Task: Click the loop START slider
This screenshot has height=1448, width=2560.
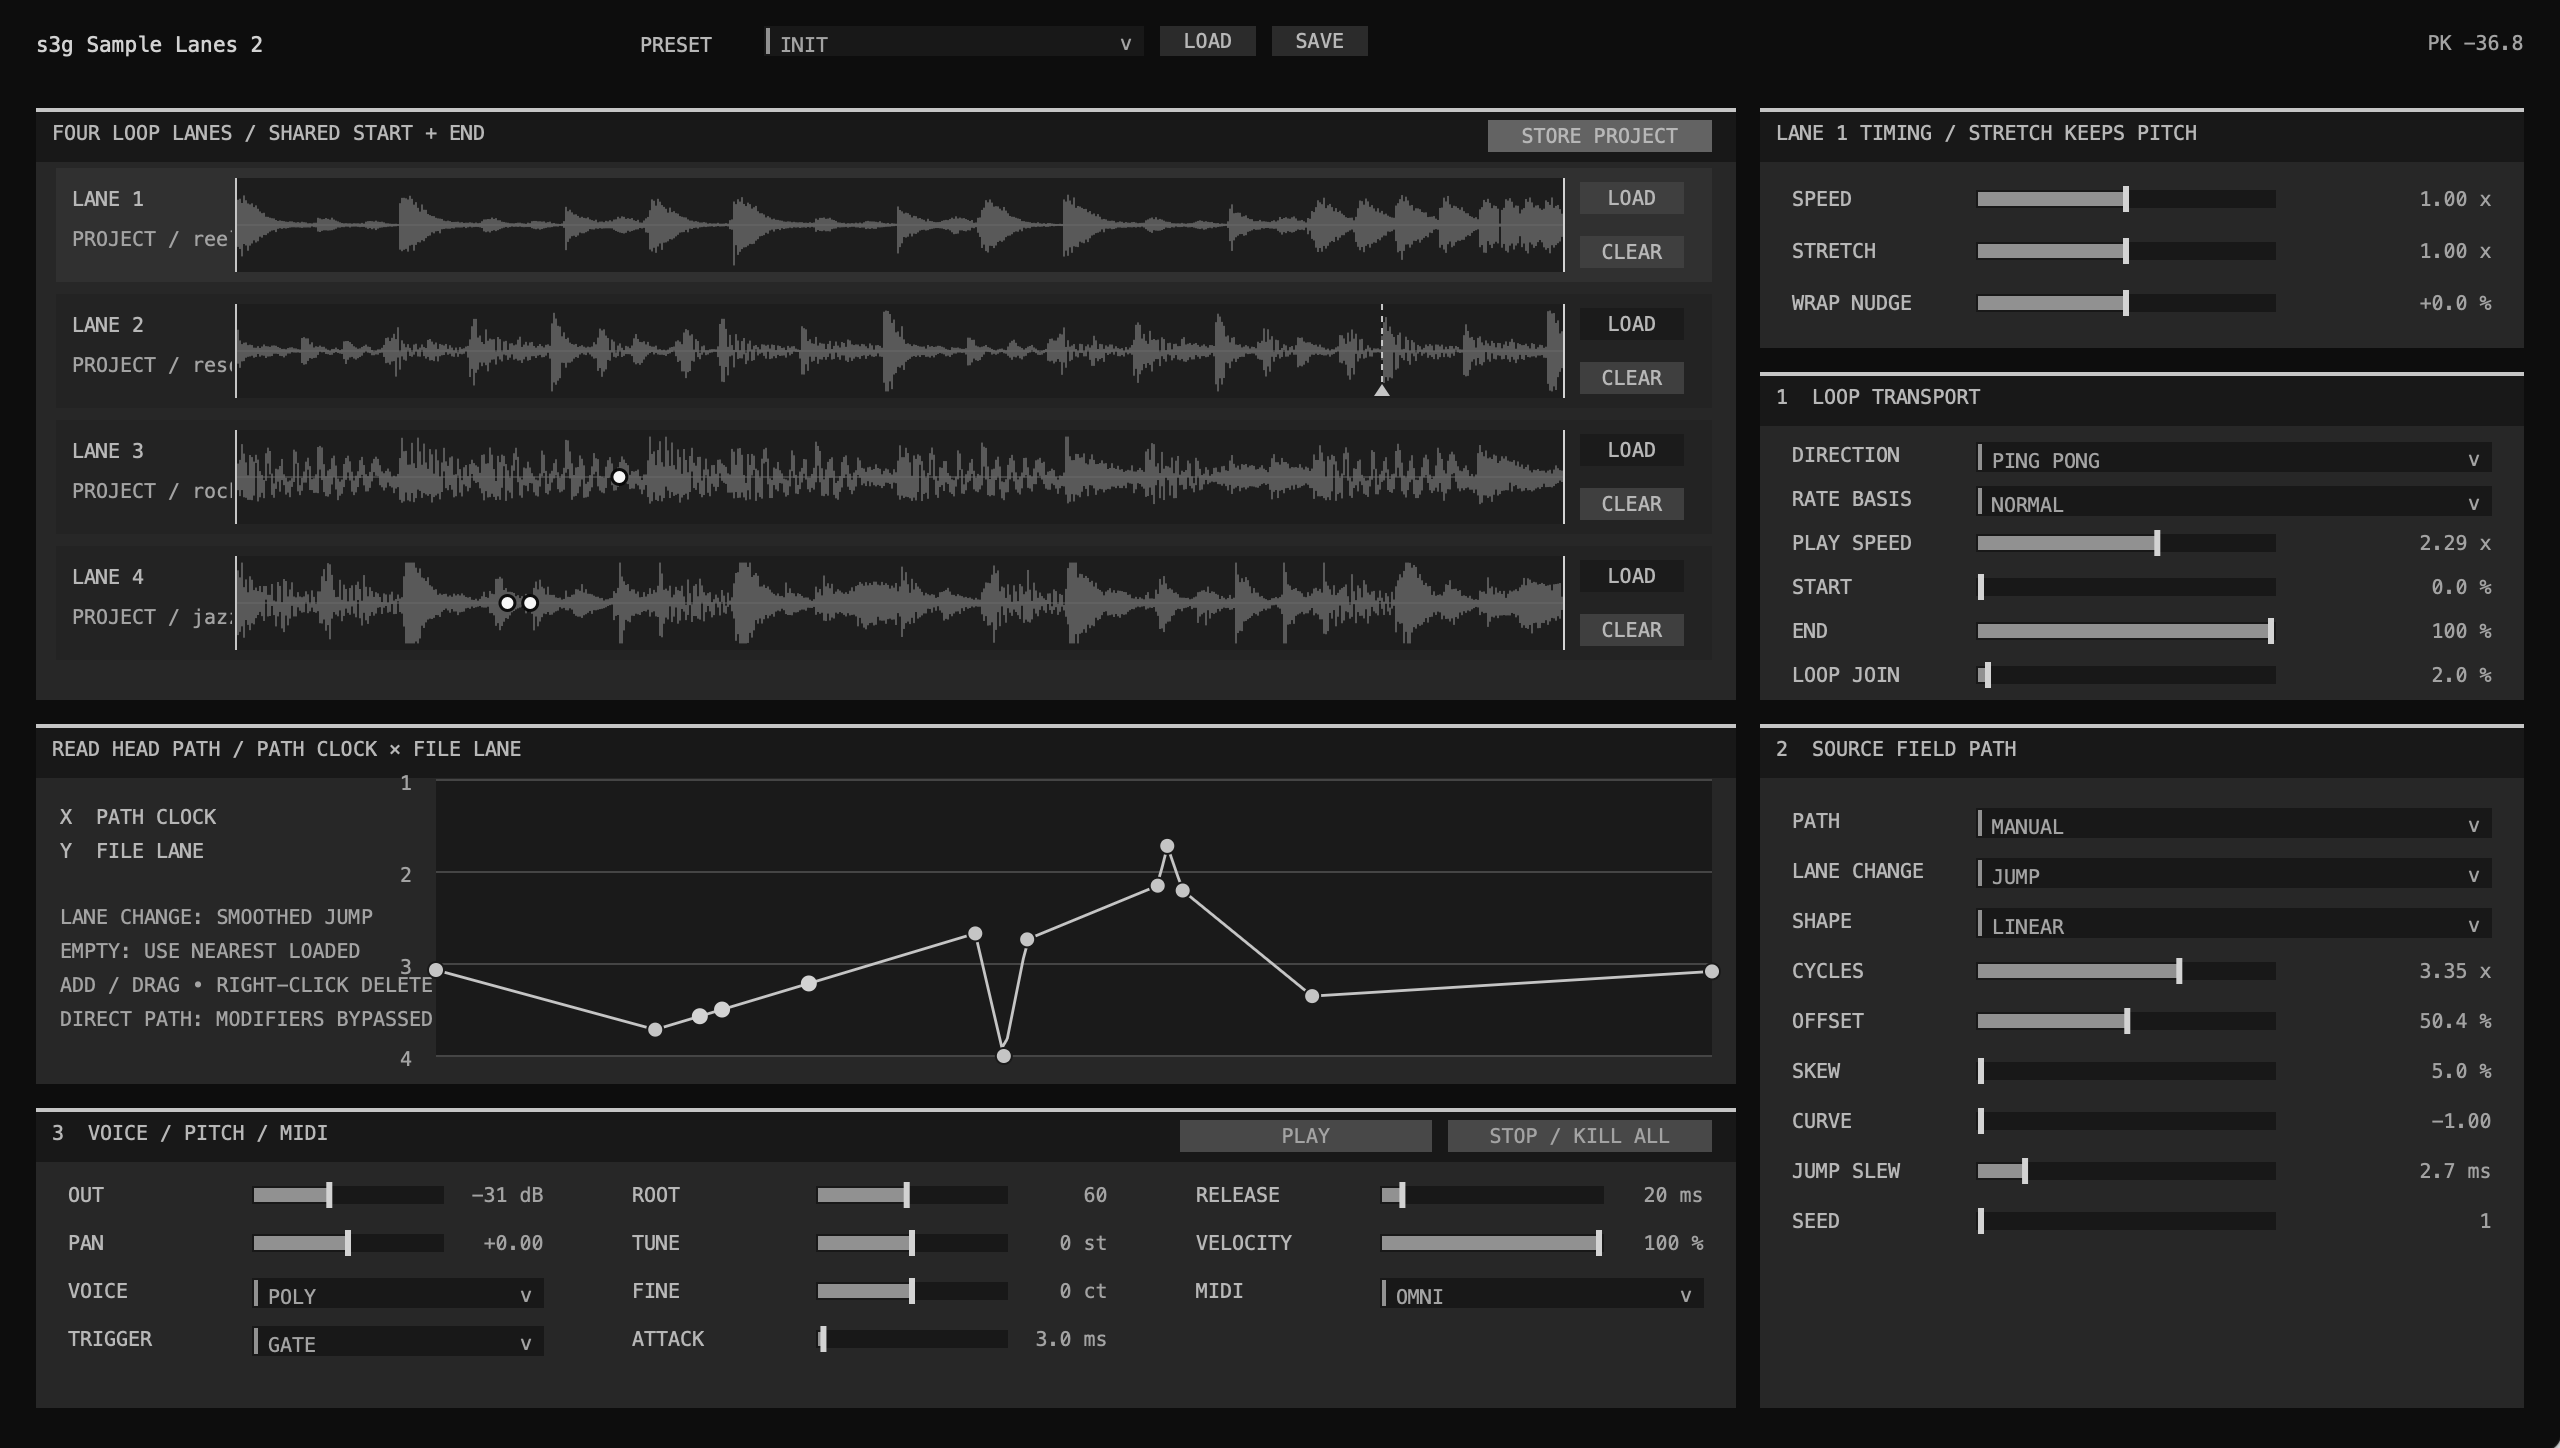Action: [x=2127, y=587]
